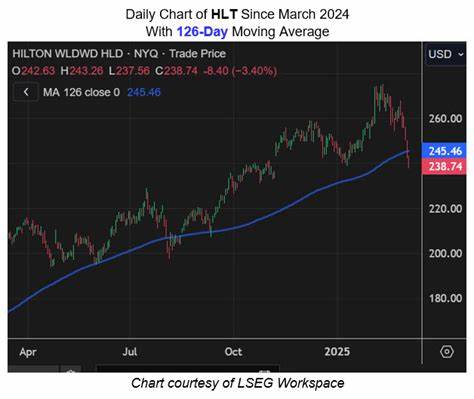474x399 pixels.
Task: Click the blue 126-Day text in the title
Action: pyautogui.click(x=202, y=32)
